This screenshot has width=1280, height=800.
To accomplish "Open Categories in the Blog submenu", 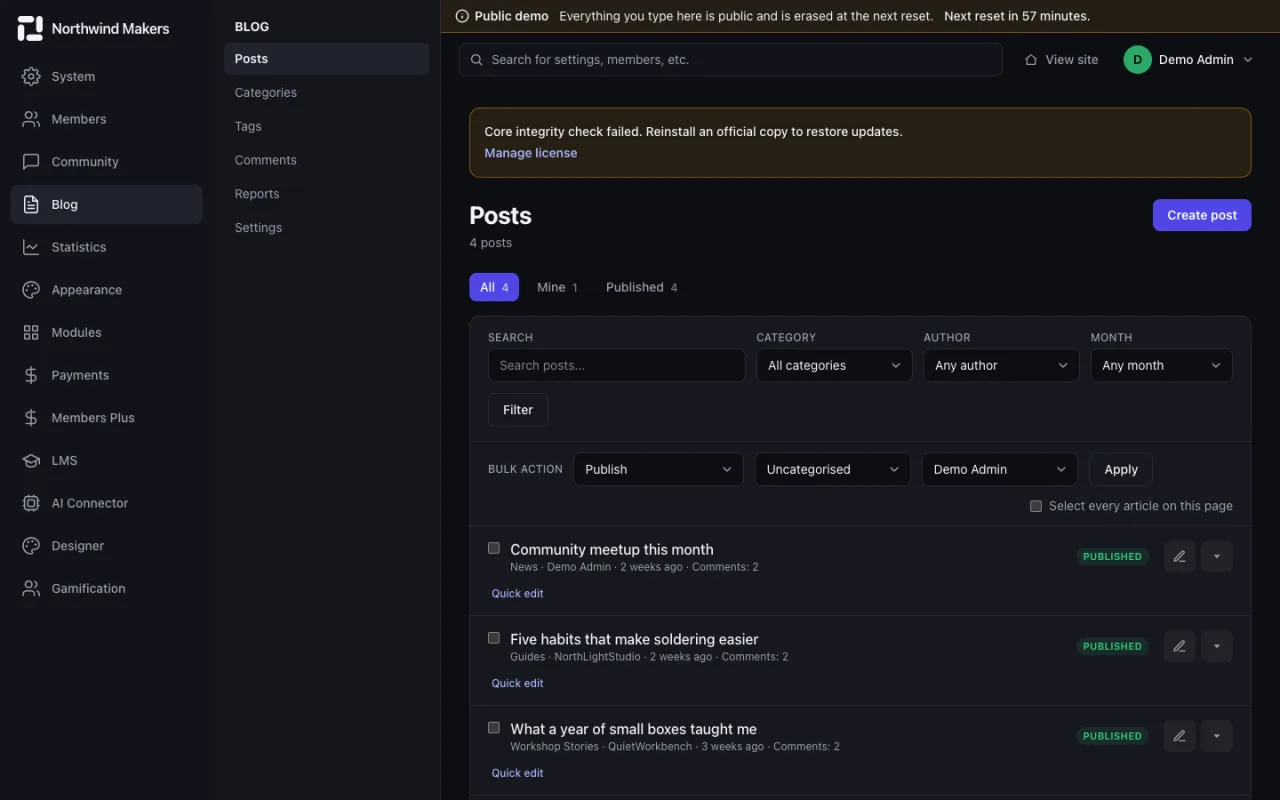I will click(x=326, y=92).
